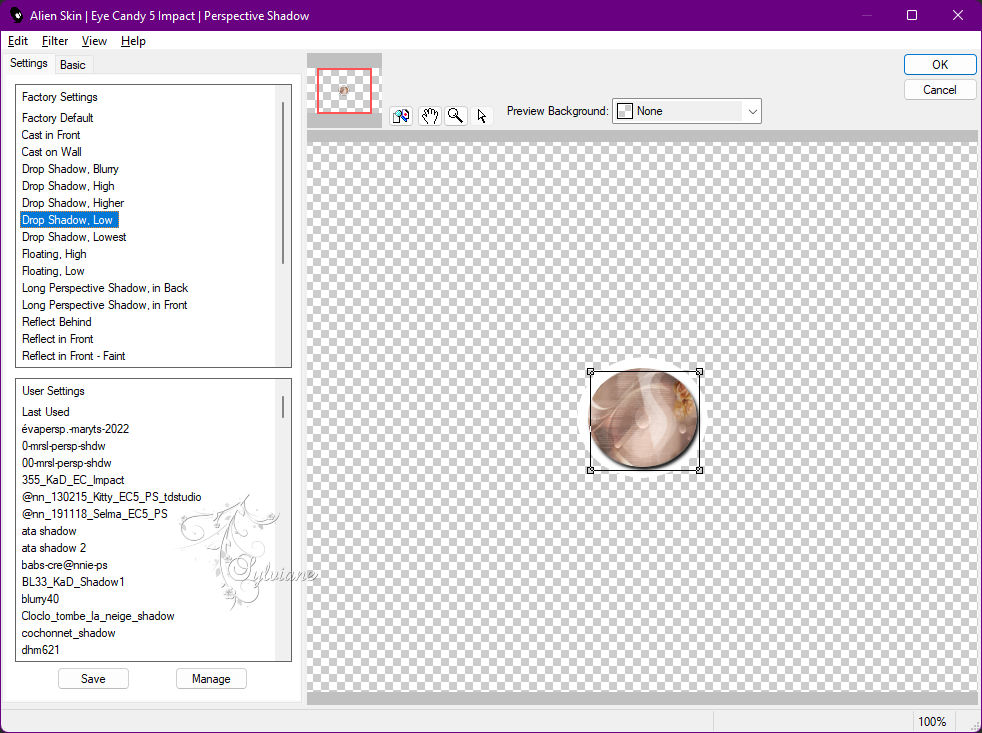The height and width of the screenshot is (733, 982).
Task: Select the blurry40 user setting
Action: click(x=40, y=598)
